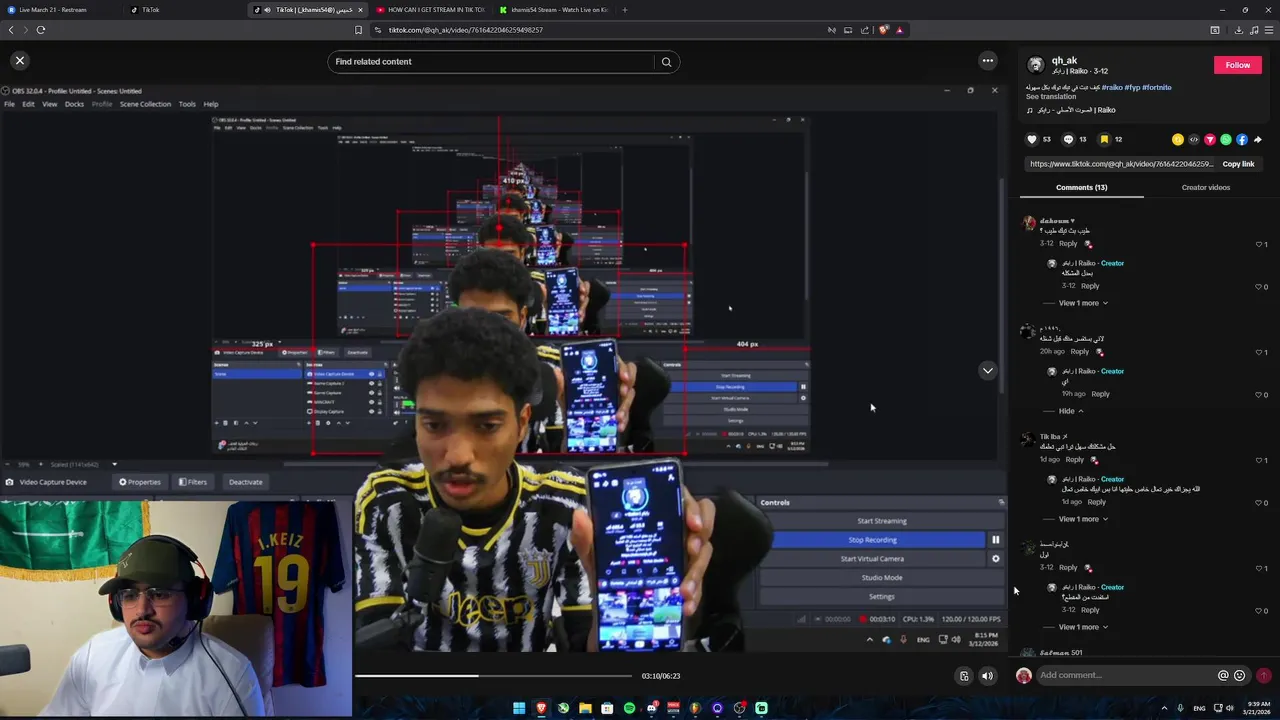Click the Copy link button

tap(1238, 164)
